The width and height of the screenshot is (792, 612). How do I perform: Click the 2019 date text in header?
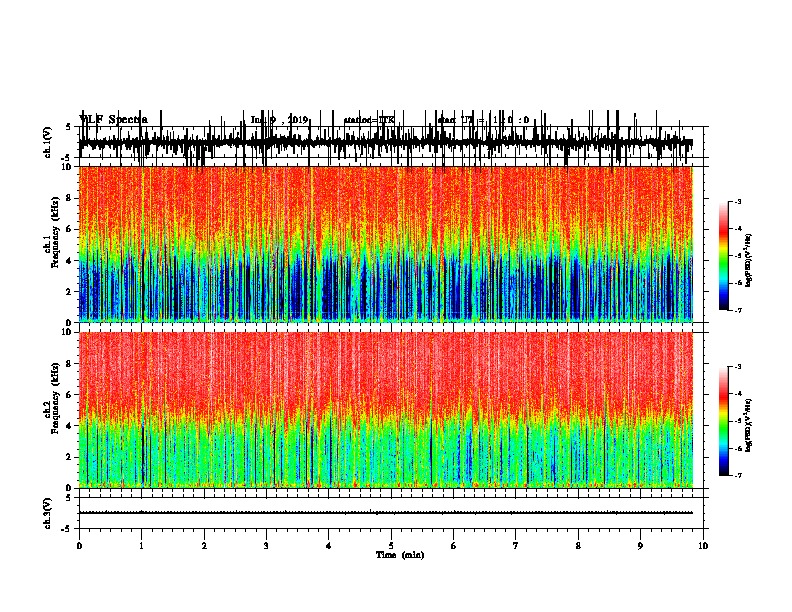298,120
